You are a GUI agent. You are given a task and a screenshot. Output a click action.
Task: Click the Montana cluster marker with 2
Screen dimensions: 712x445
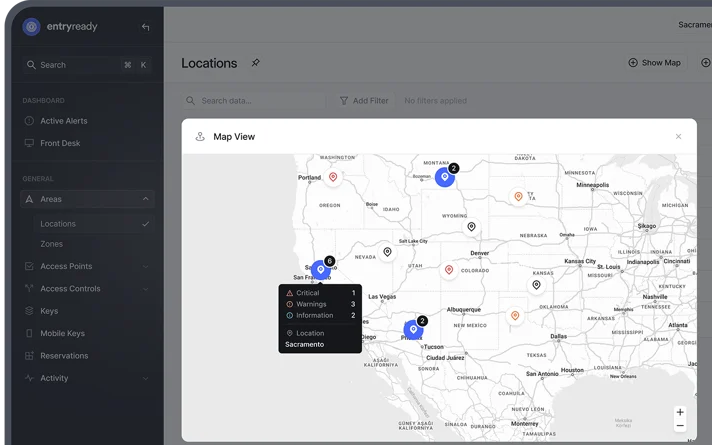click(445, 177)
